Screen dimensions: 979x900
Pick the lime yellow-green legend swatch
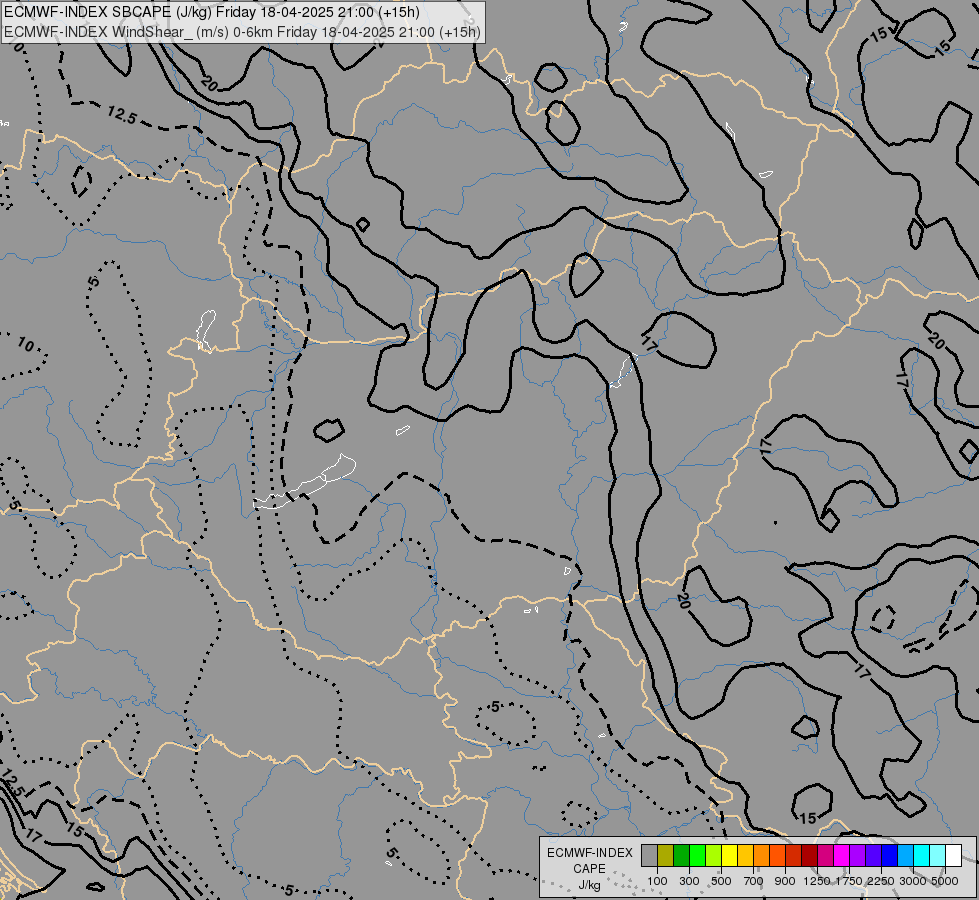714,855
